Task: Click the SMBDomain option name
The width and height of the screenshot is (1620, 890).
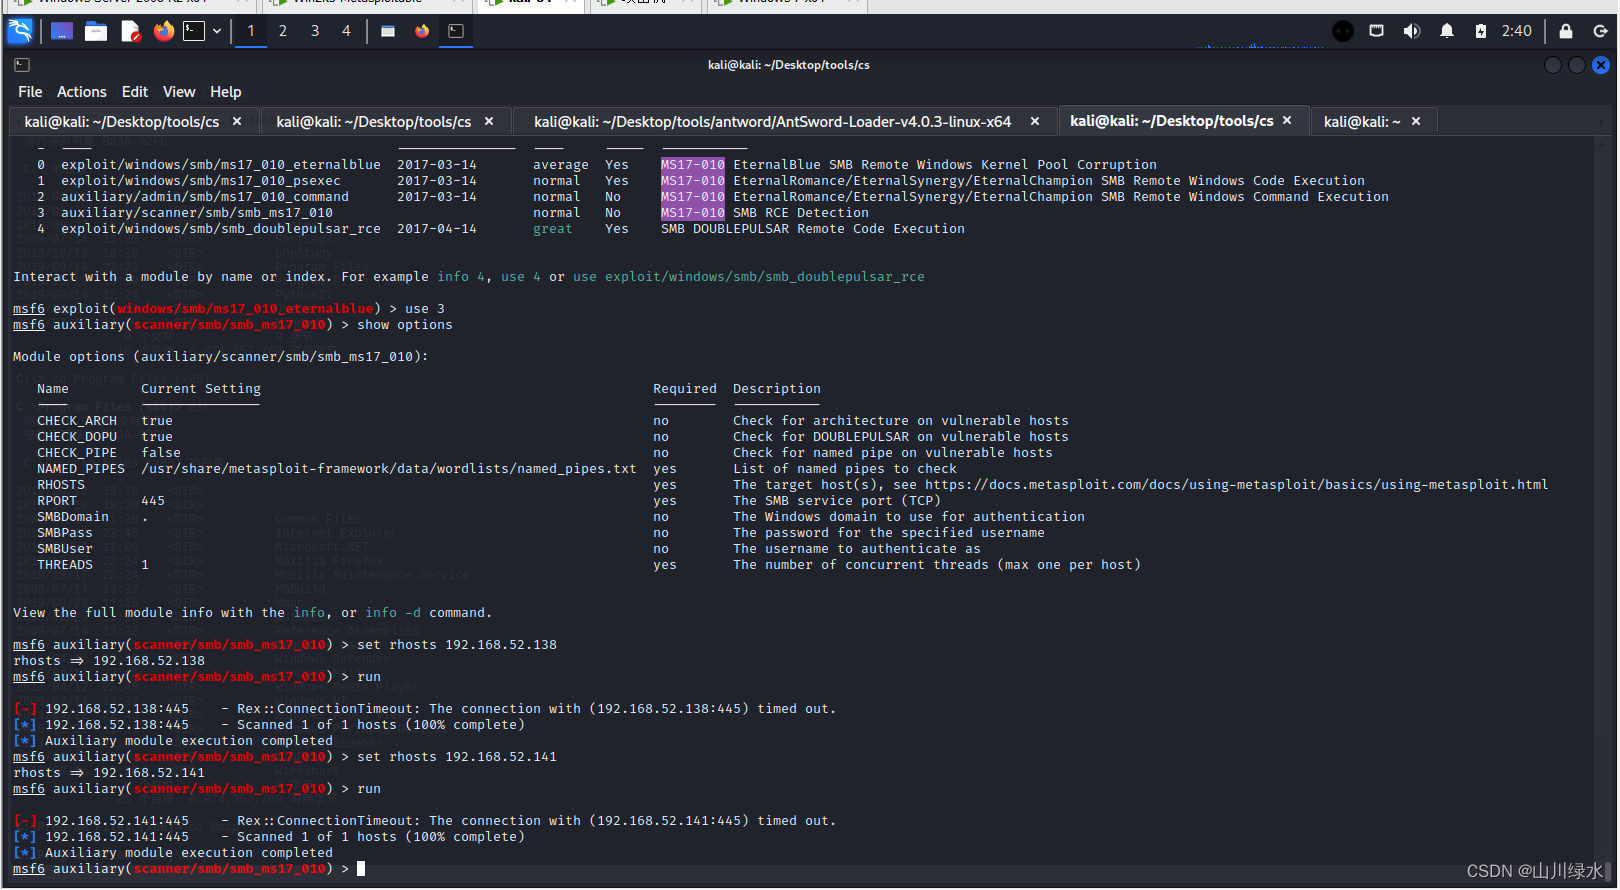Action: pos(73,517)
